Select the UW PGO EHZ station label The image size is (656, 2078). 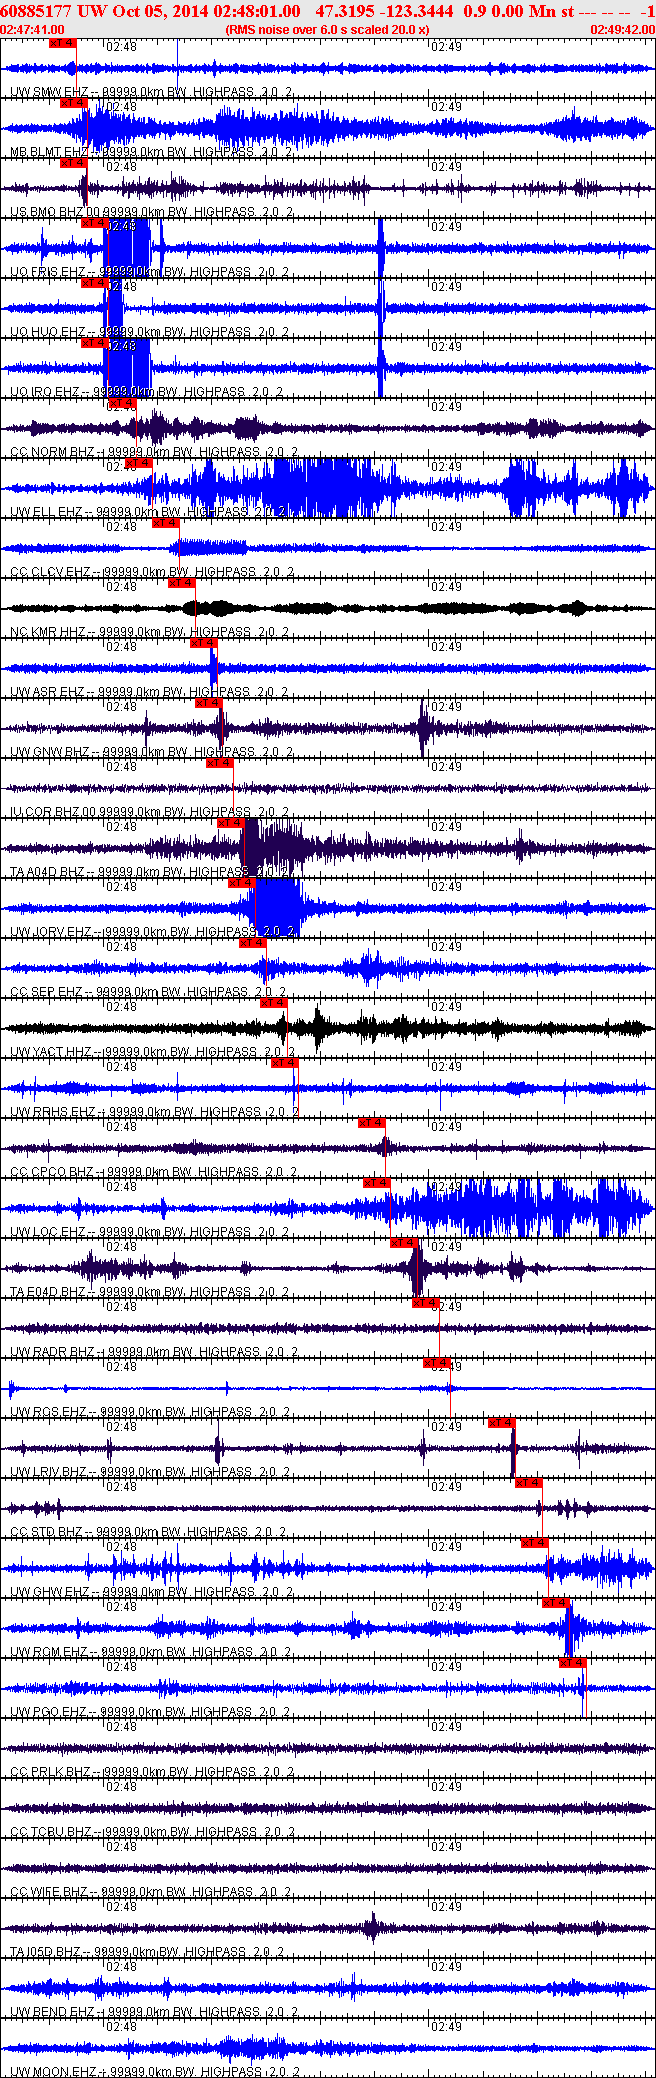pos(149,1712)
